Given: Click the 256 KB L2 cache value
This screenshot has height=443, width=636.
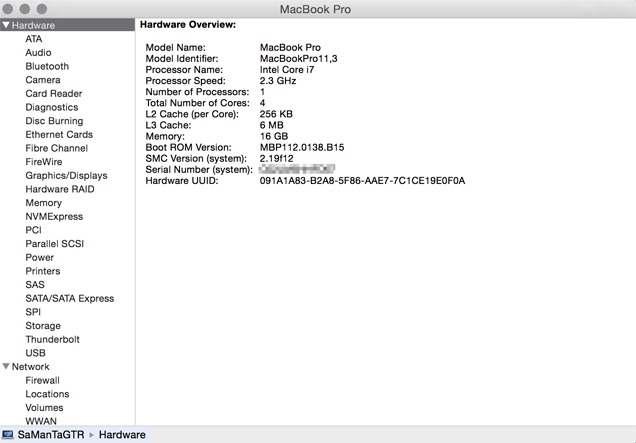Looking at the screenshot, I should (276, 114).
